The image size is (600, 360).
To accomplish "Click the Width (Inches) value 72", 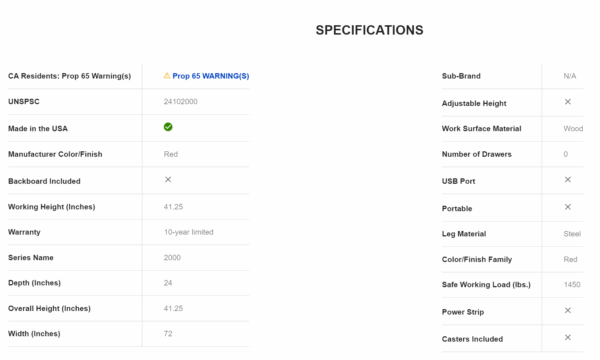I will (168, 334).
